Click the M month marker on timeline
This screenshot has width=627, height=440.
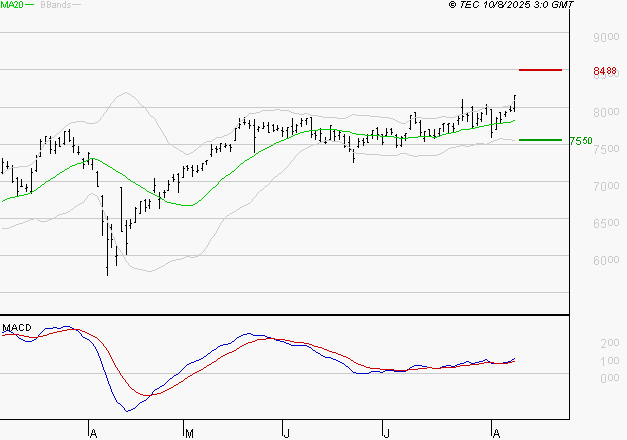[190, 434]
